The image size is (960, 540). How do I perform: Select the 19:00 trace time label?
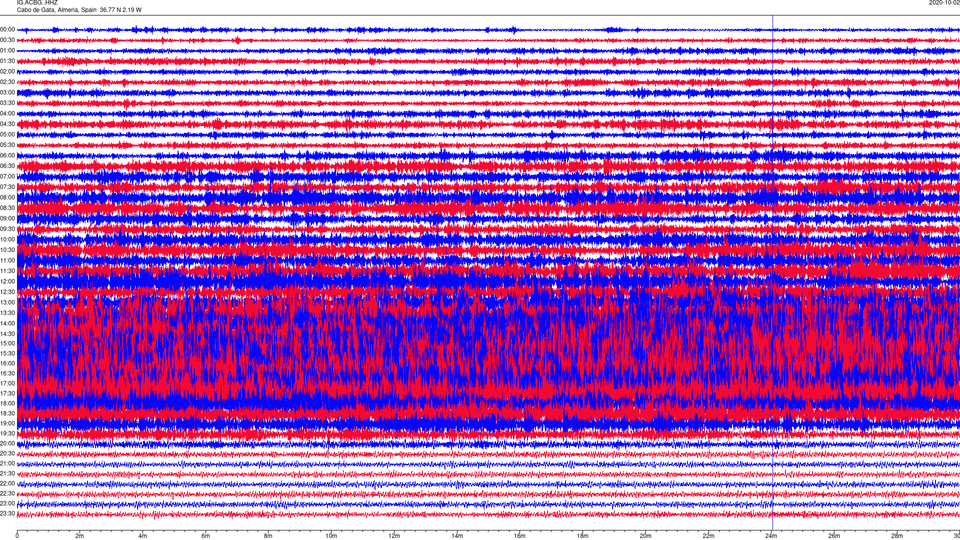coord(7,423)
